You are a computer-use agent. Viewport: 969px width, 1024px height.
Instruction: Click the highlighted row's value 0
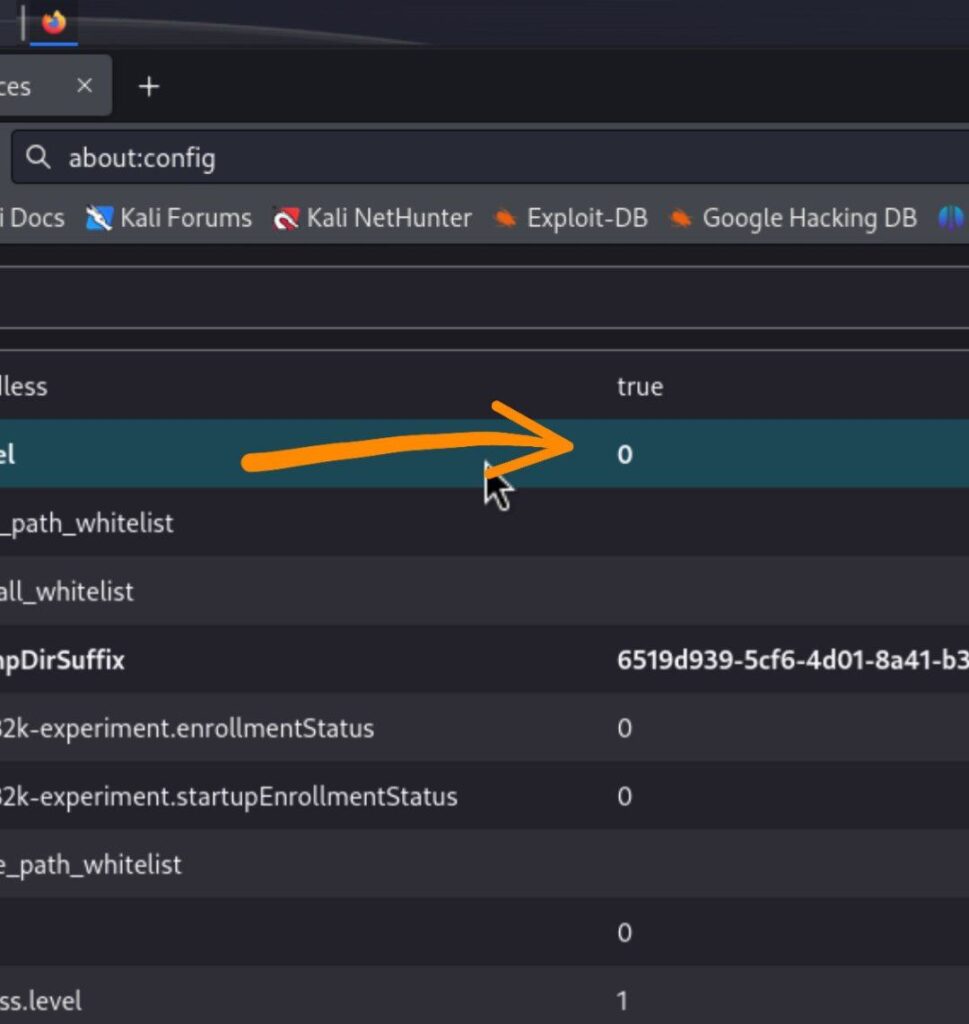pos(625,455)
